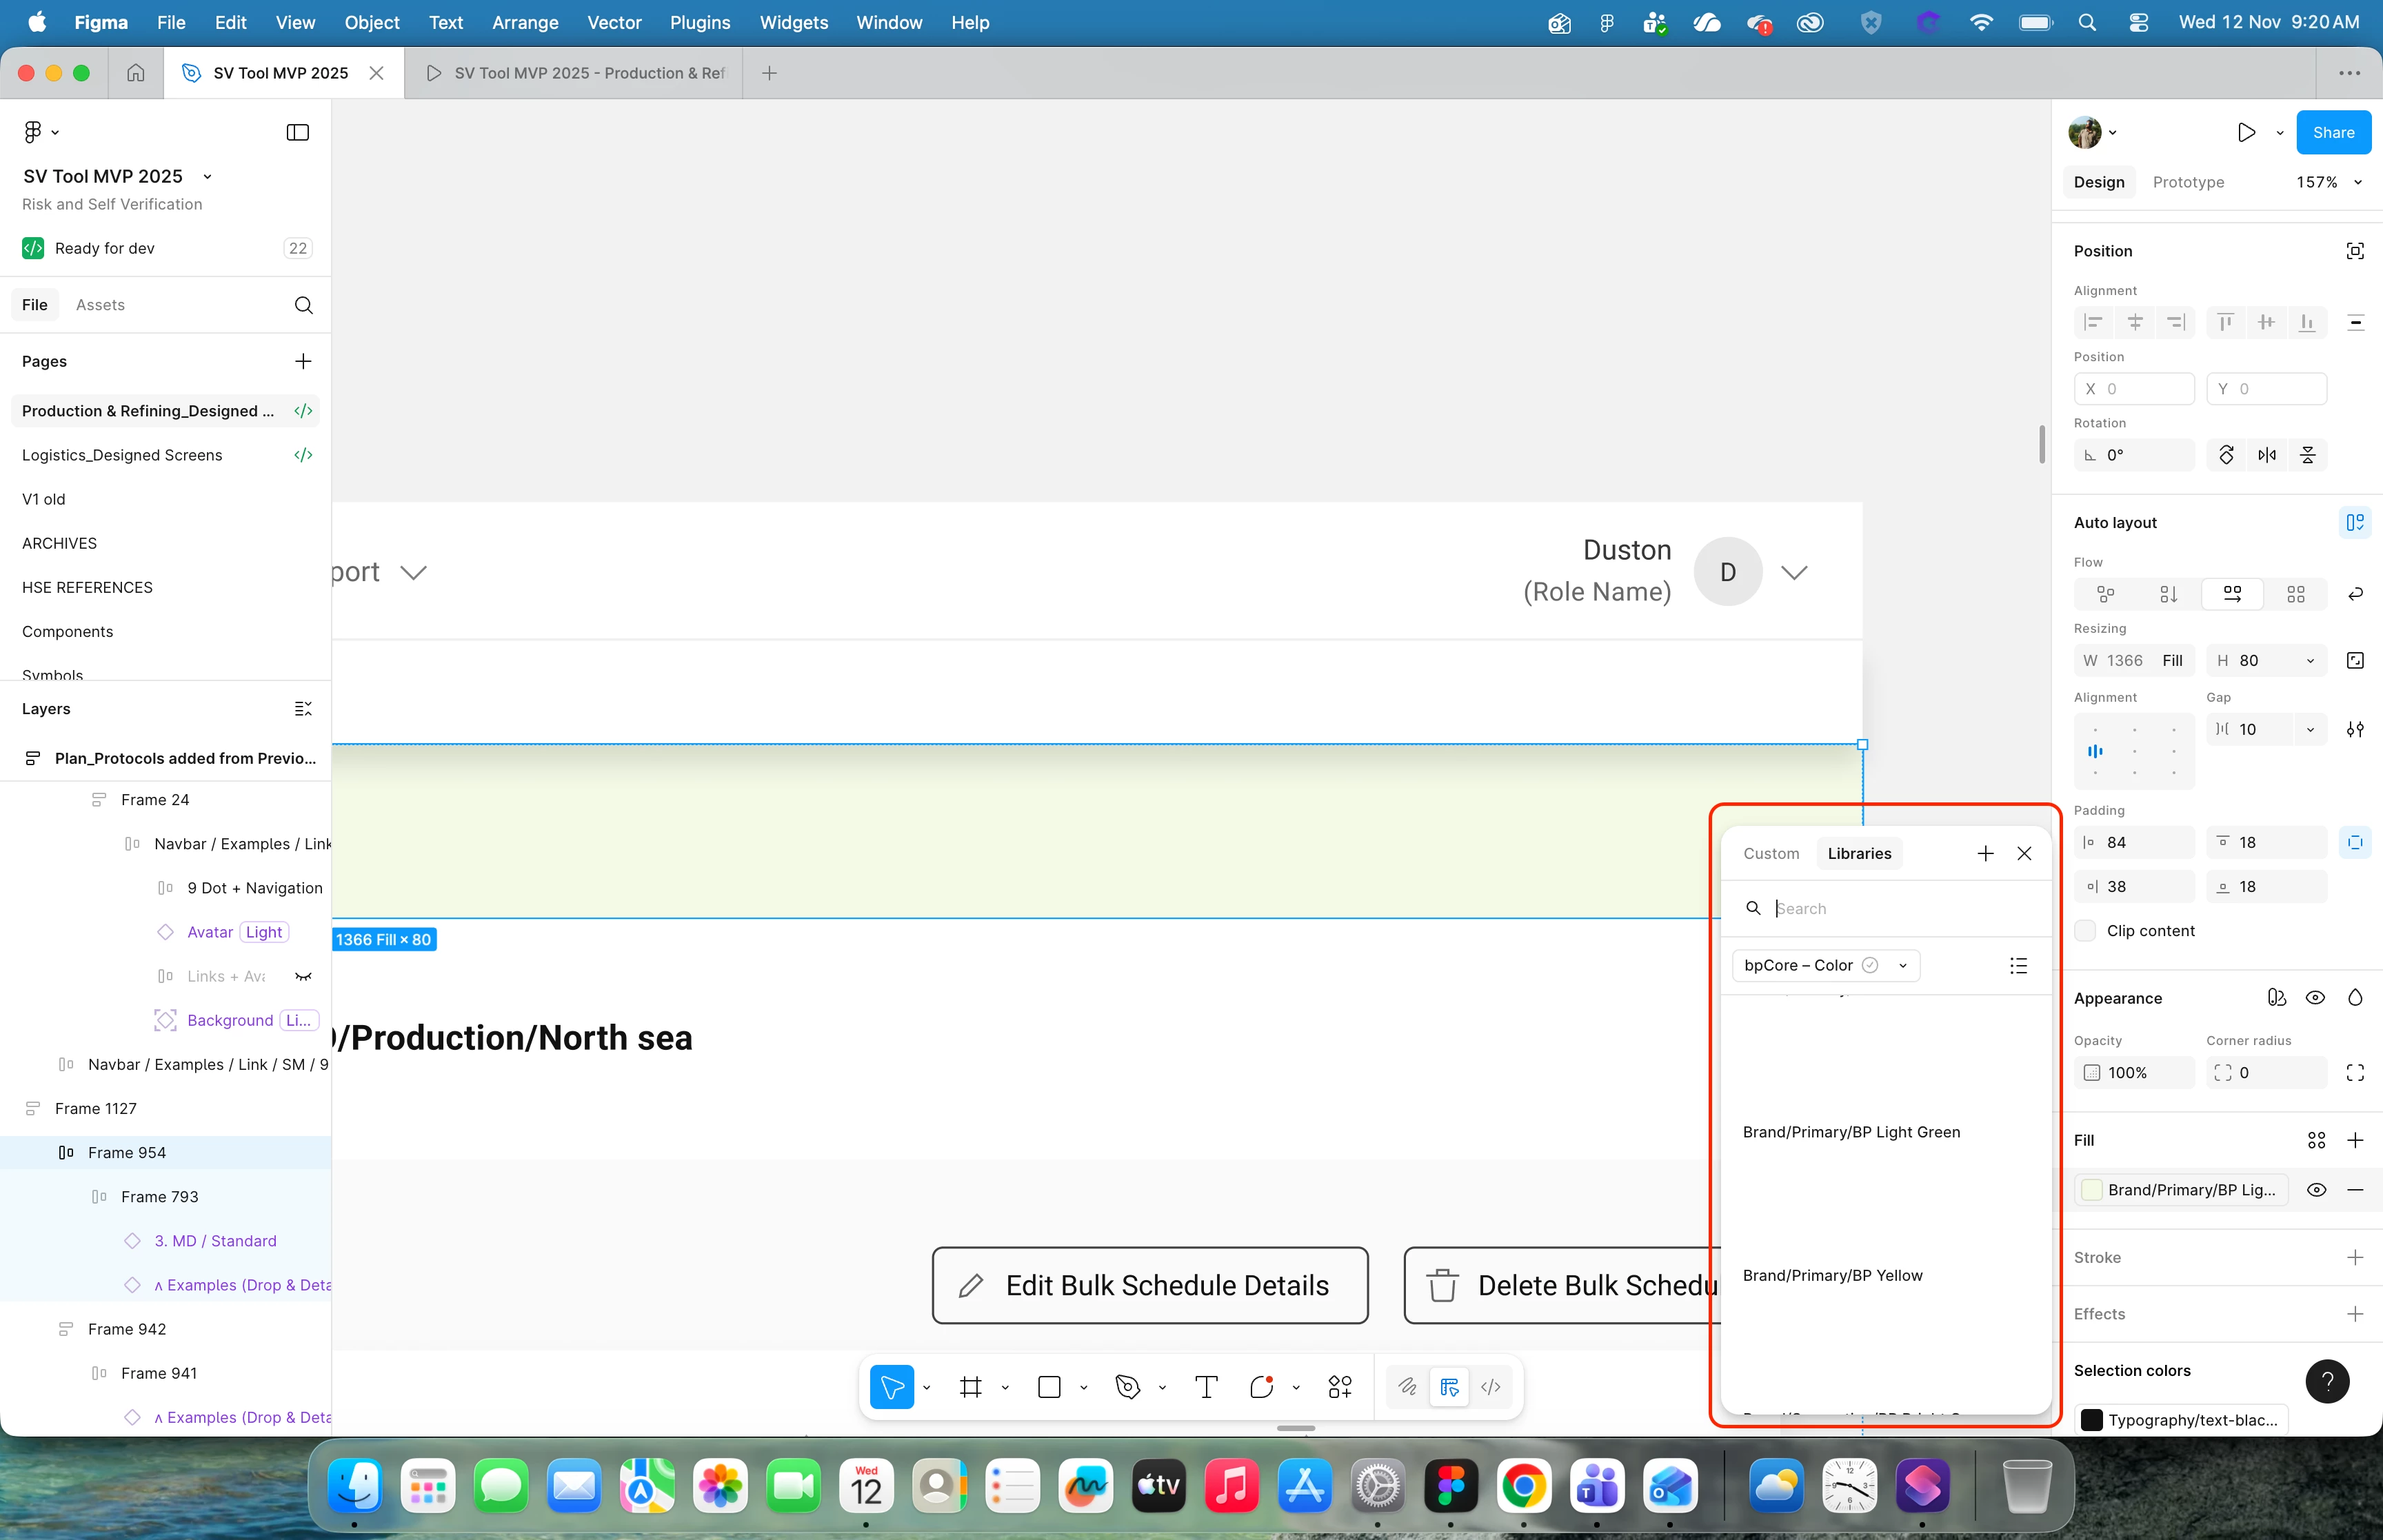The image size is (2383, 1540).
Task: Hide the Brand/Primary/BP Light Green fill
Action: click(x=2316, y=1190)
